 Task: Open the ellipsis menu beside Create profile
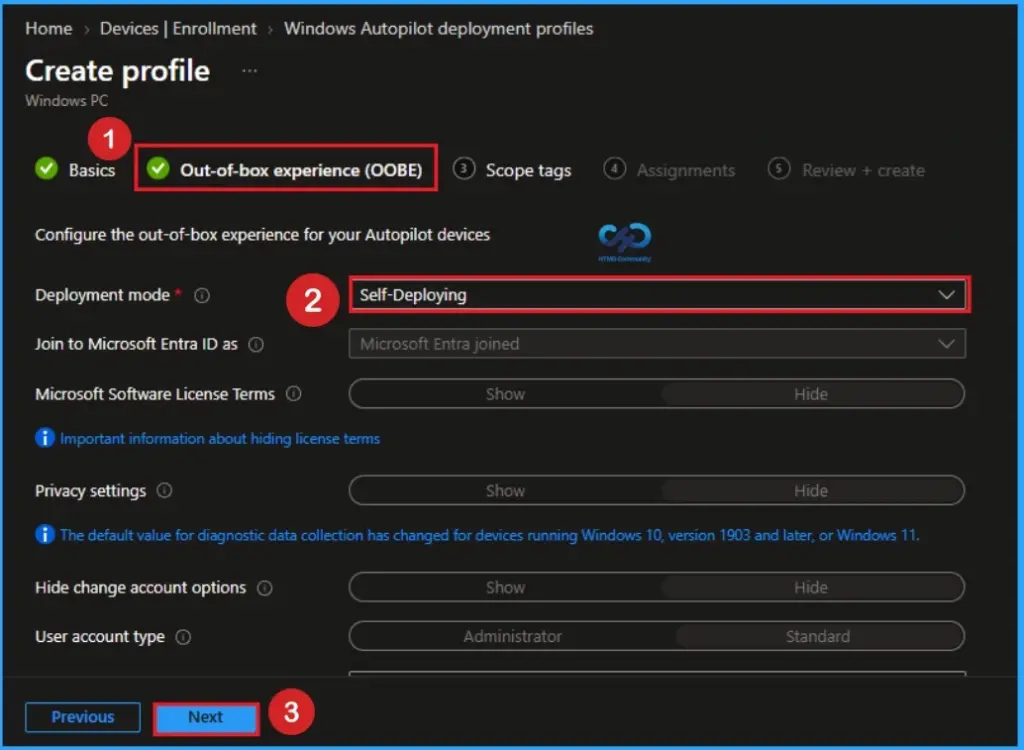(x=249, y=71)
